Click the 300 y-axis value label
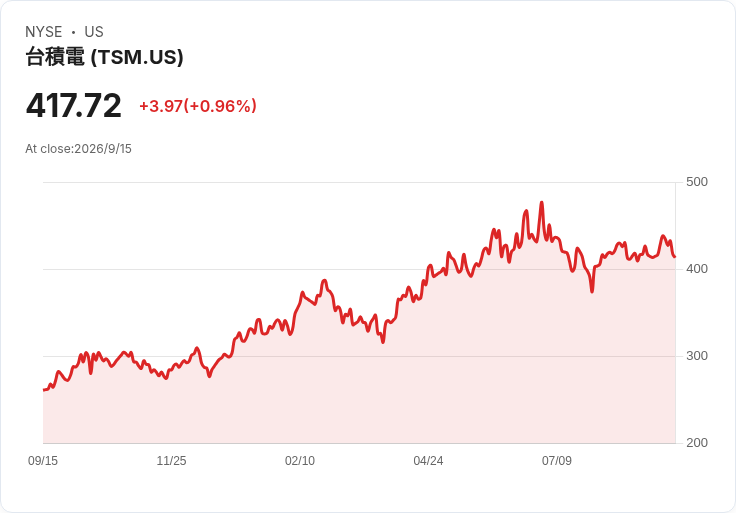The height and width of the screenshot is (513, 736). tap(697, 356)
